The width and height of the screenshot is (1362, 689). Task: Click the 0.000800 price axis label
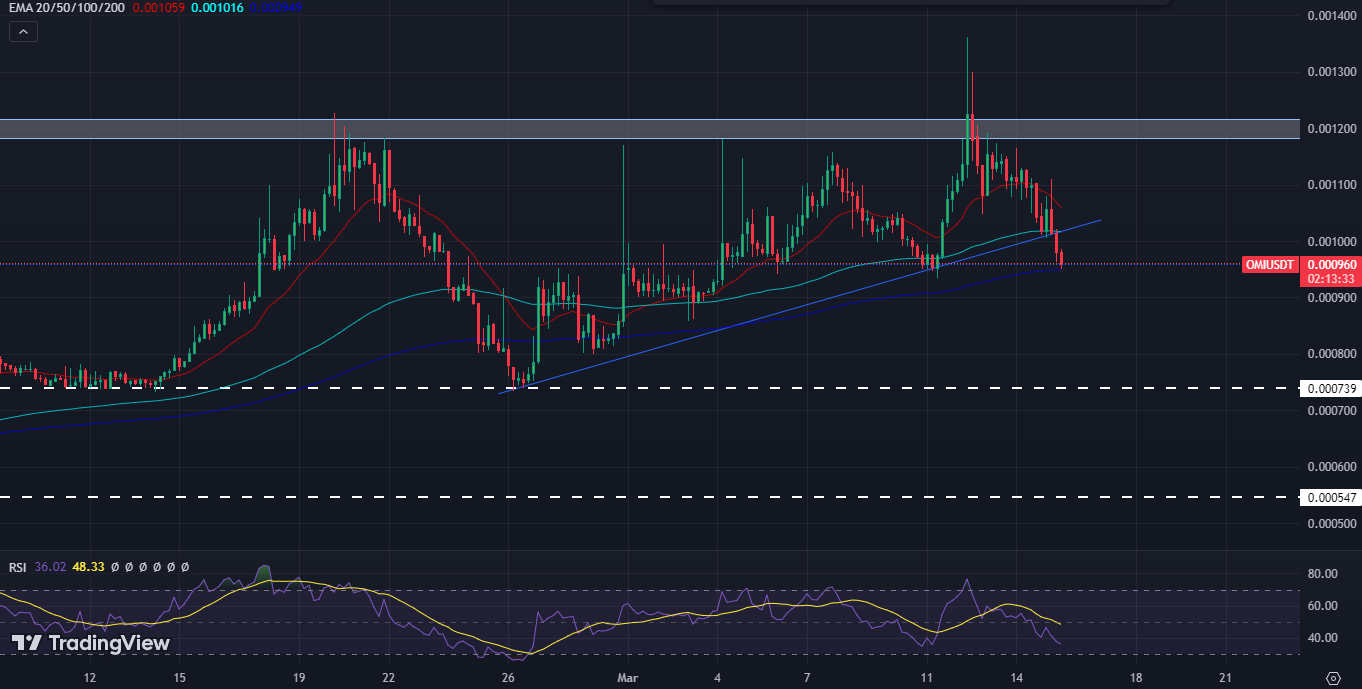pyautogui.click(x=1332, y=354)
